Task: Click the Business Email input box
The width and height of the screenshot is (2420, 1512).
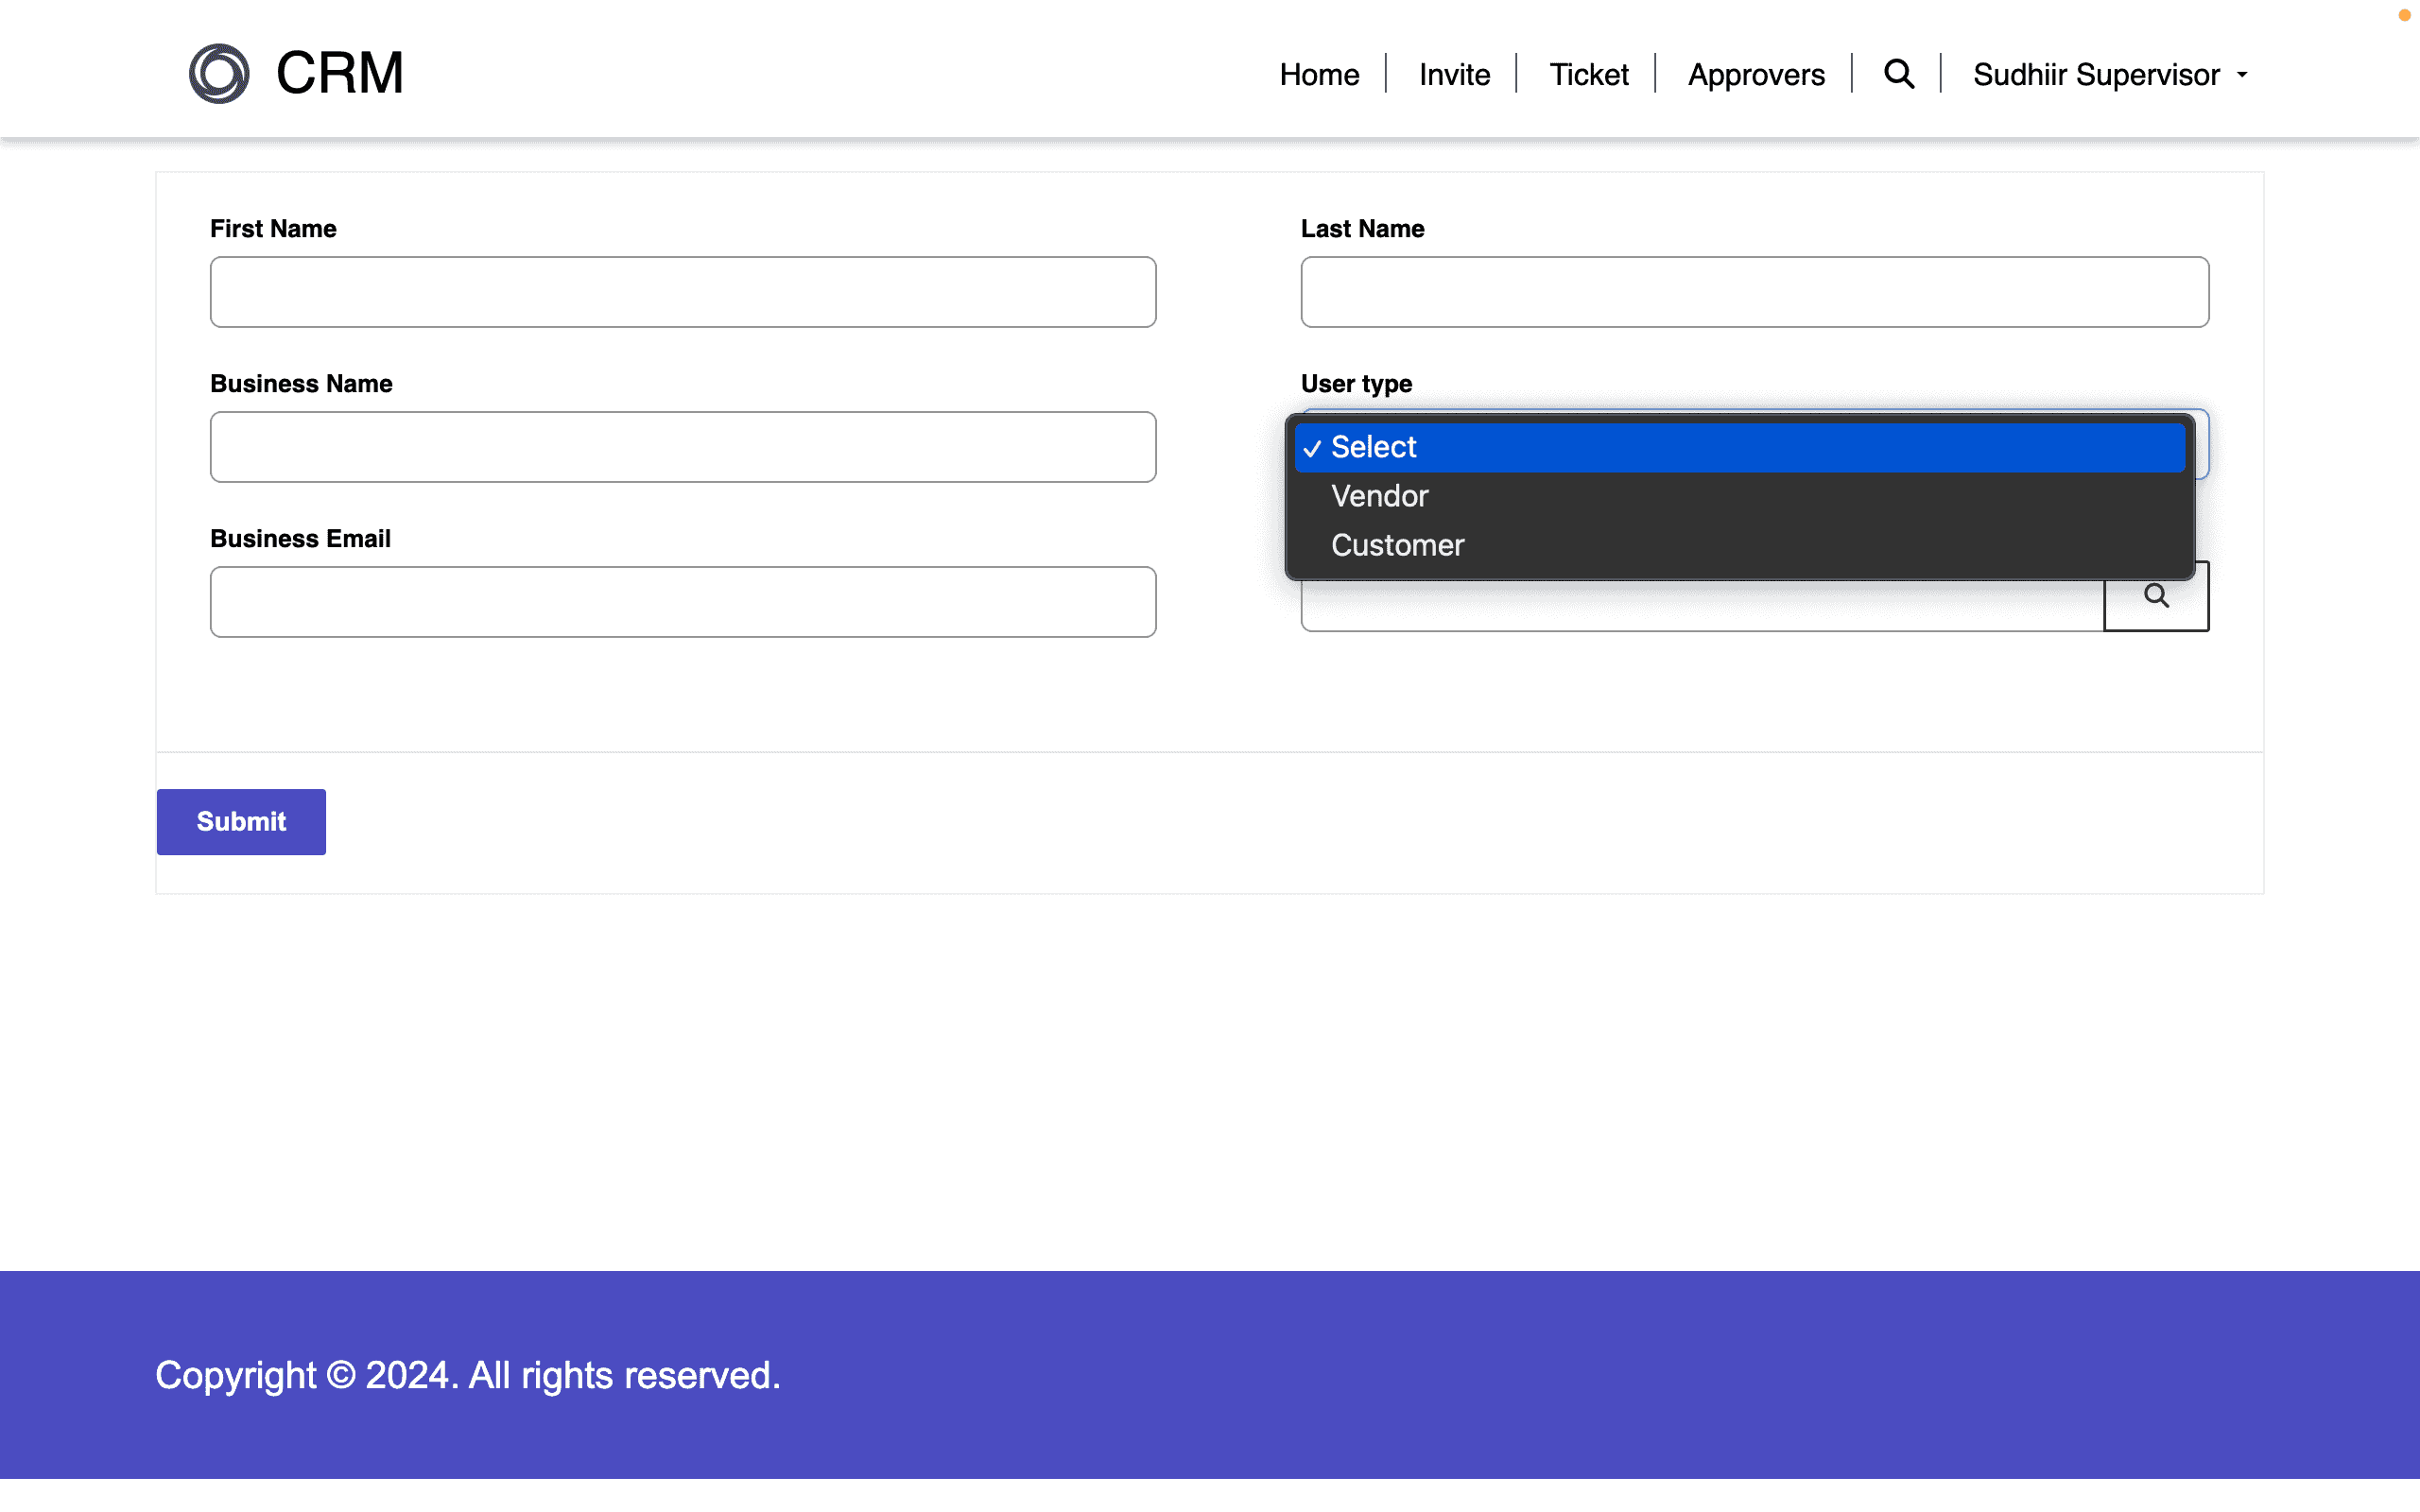Action: click(683, 602)
